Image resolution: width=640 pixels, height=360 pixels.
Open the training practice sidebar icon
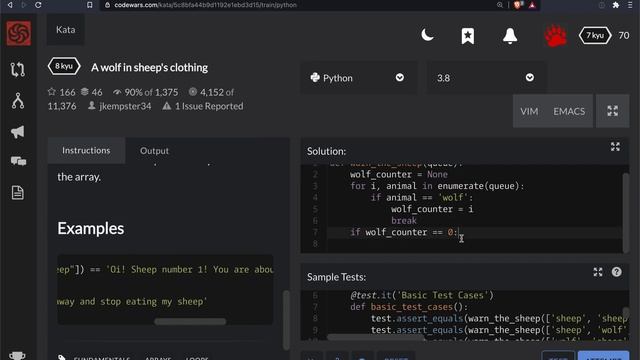coord(18,69)
